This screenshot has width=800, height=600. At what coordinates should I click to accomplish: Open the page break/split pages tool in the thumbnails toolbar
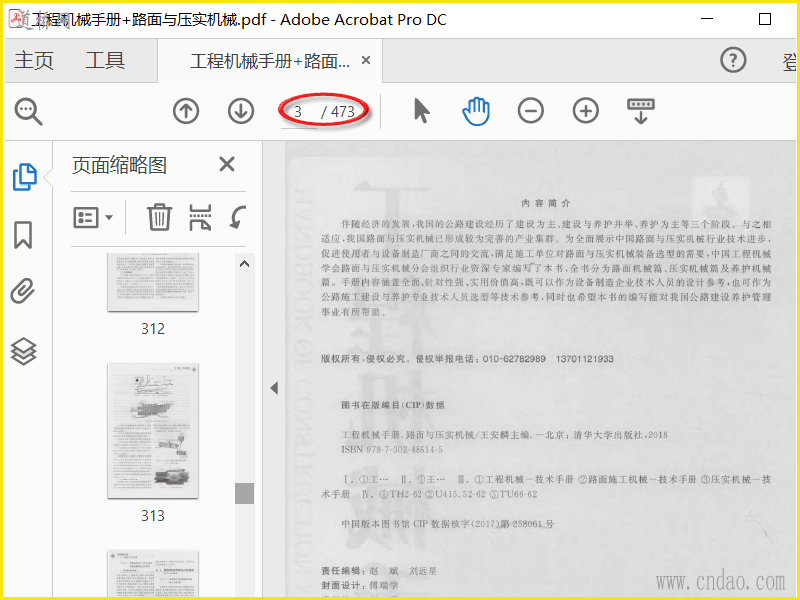click(200, 217)
